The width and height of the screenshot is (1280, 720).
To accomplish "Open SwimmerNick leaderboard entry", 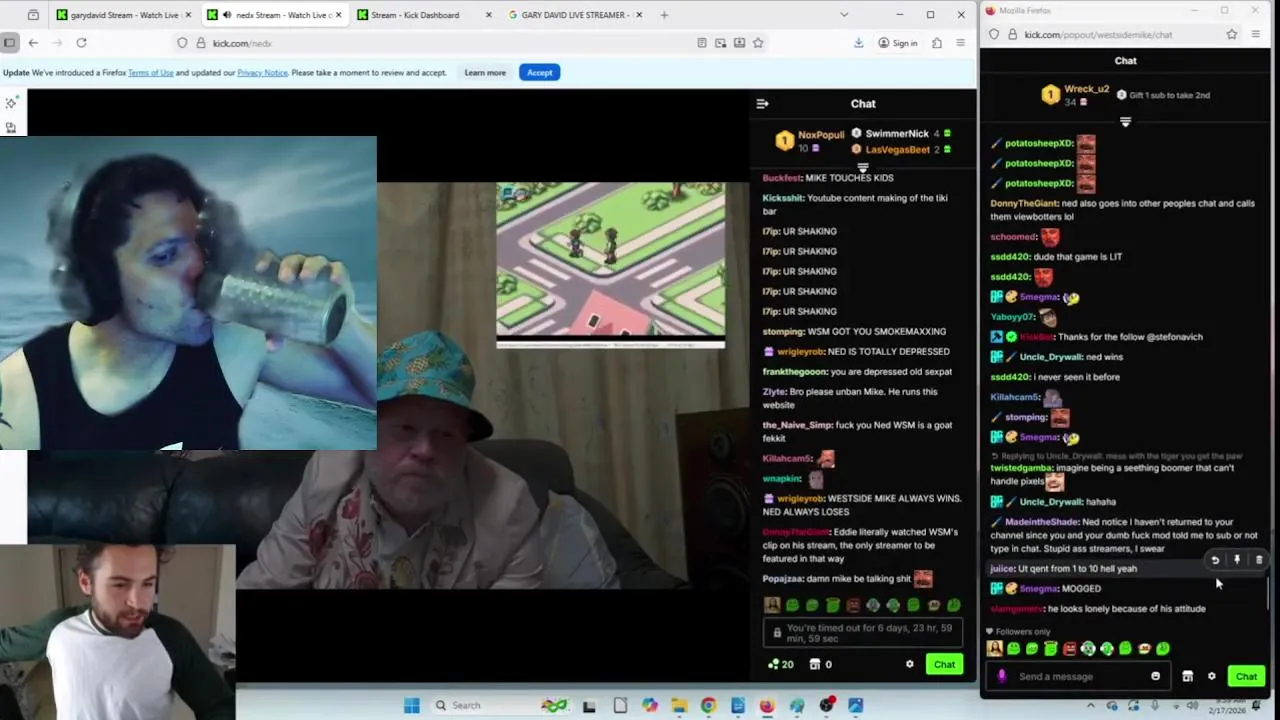I will pos(900,134).
